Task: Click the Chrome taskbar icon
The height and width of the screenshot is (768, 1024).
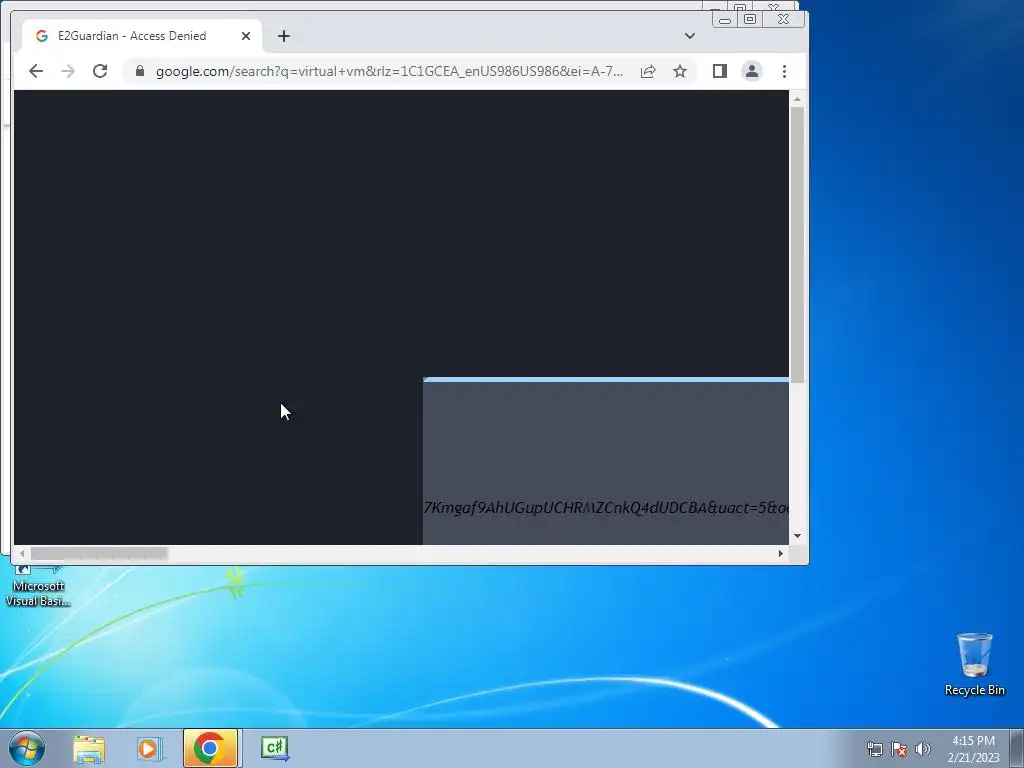Action: click(210, 748)
